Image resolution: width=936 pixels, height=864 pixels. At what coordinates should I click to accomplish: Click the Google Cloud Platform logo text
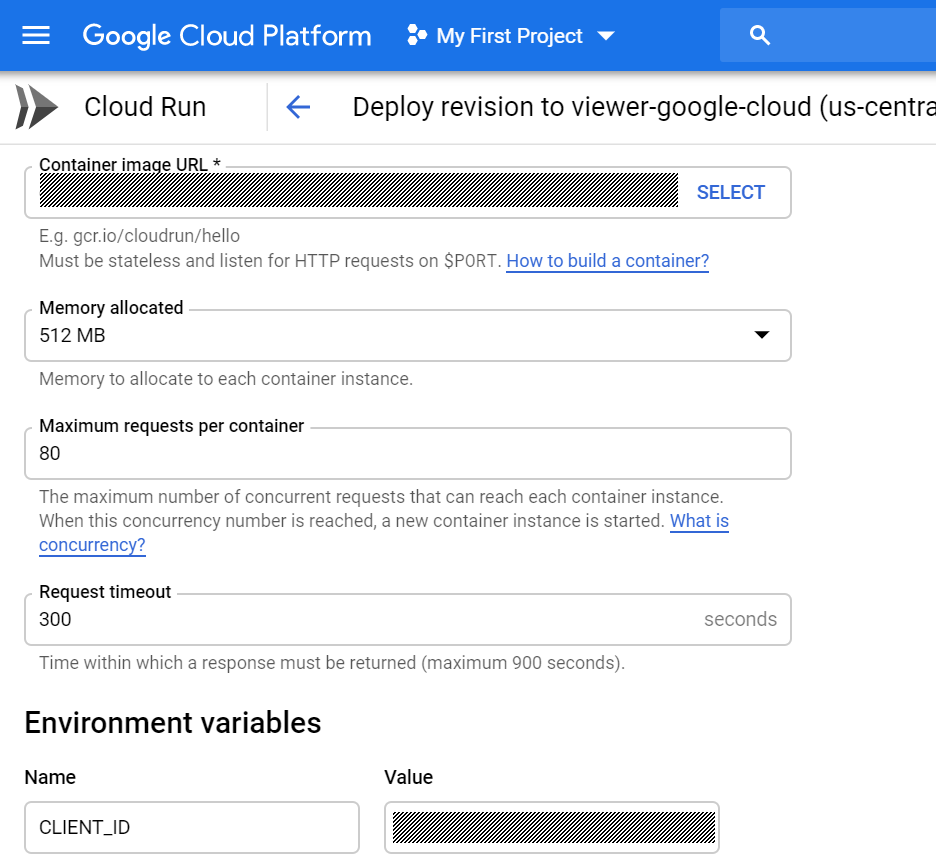(x=227, y=36)
